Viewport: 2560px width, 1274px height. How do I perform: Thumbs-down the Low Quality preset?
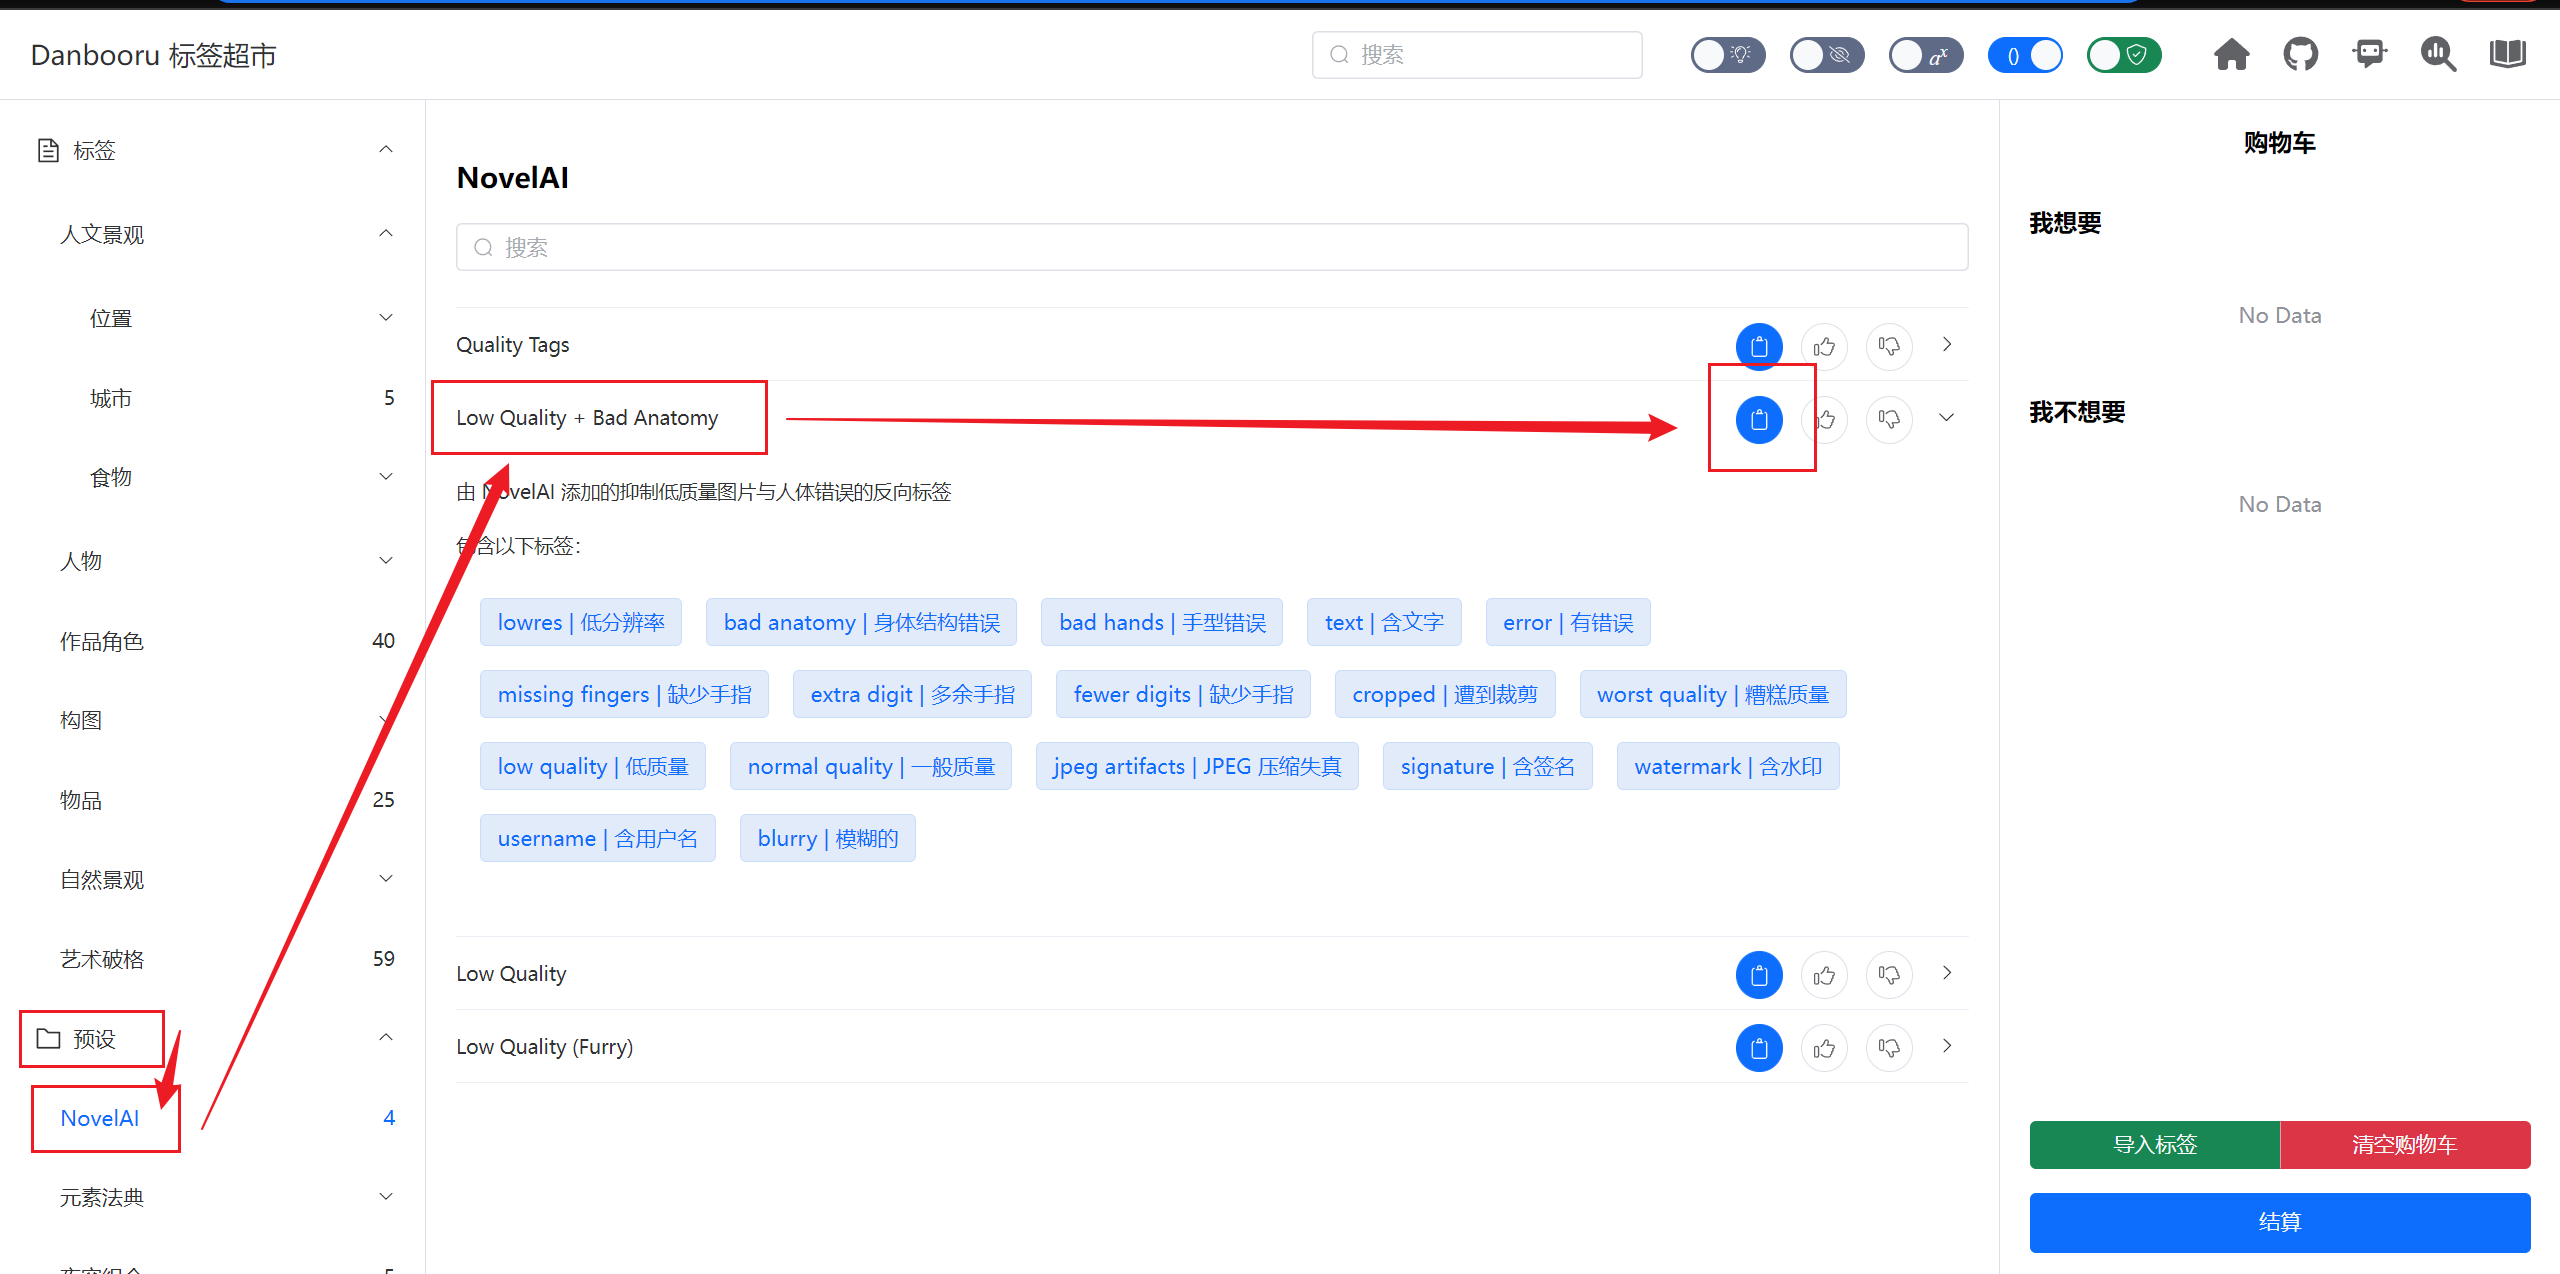1889,975
